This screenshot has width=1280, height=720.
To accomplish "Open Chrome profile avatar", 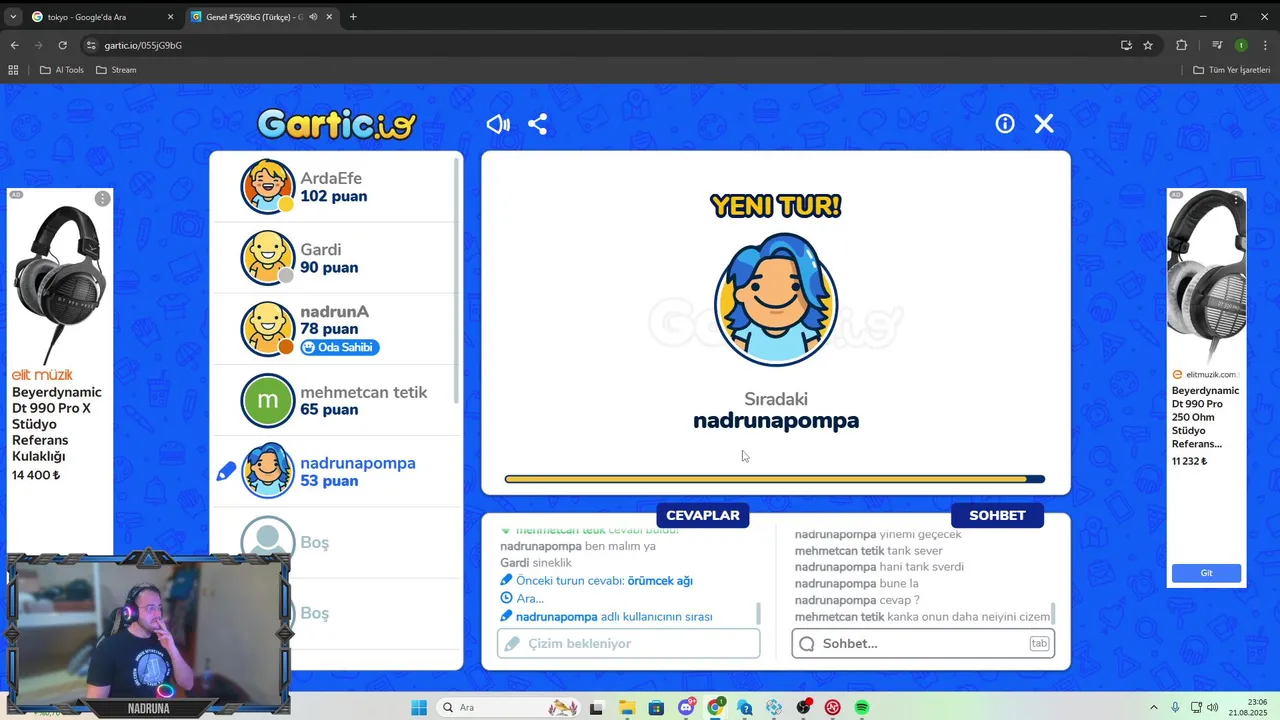I will point(1241,45).
